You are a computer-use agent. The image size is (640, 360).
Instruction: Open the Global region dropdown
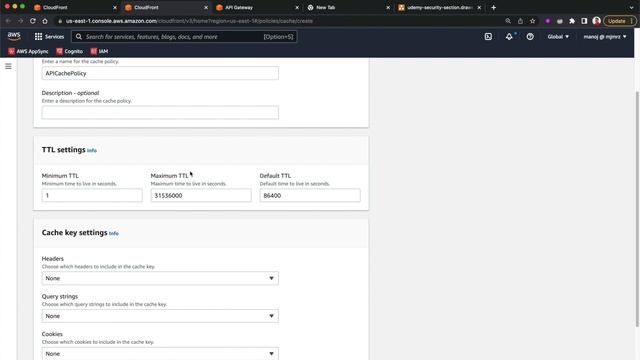558,37
